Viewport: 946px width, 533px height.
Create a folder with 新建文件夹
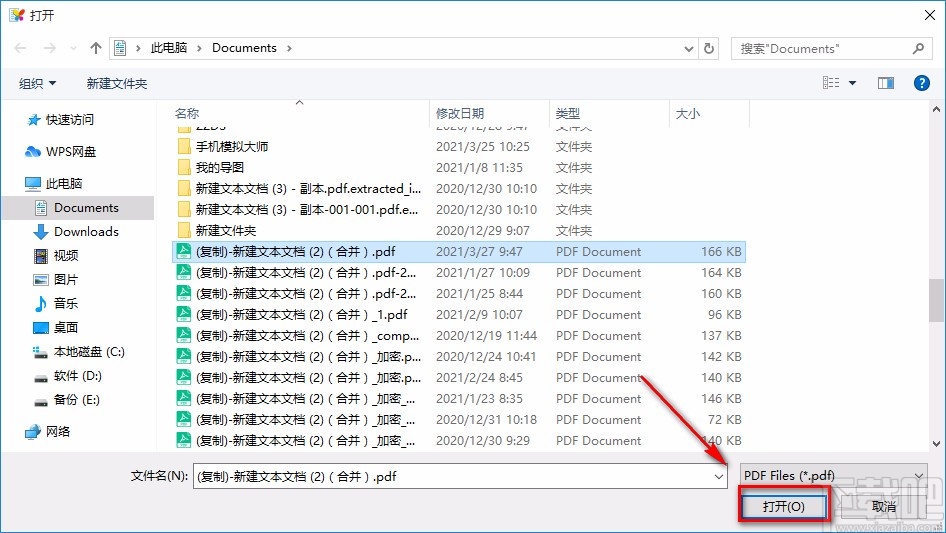point(116,83)
